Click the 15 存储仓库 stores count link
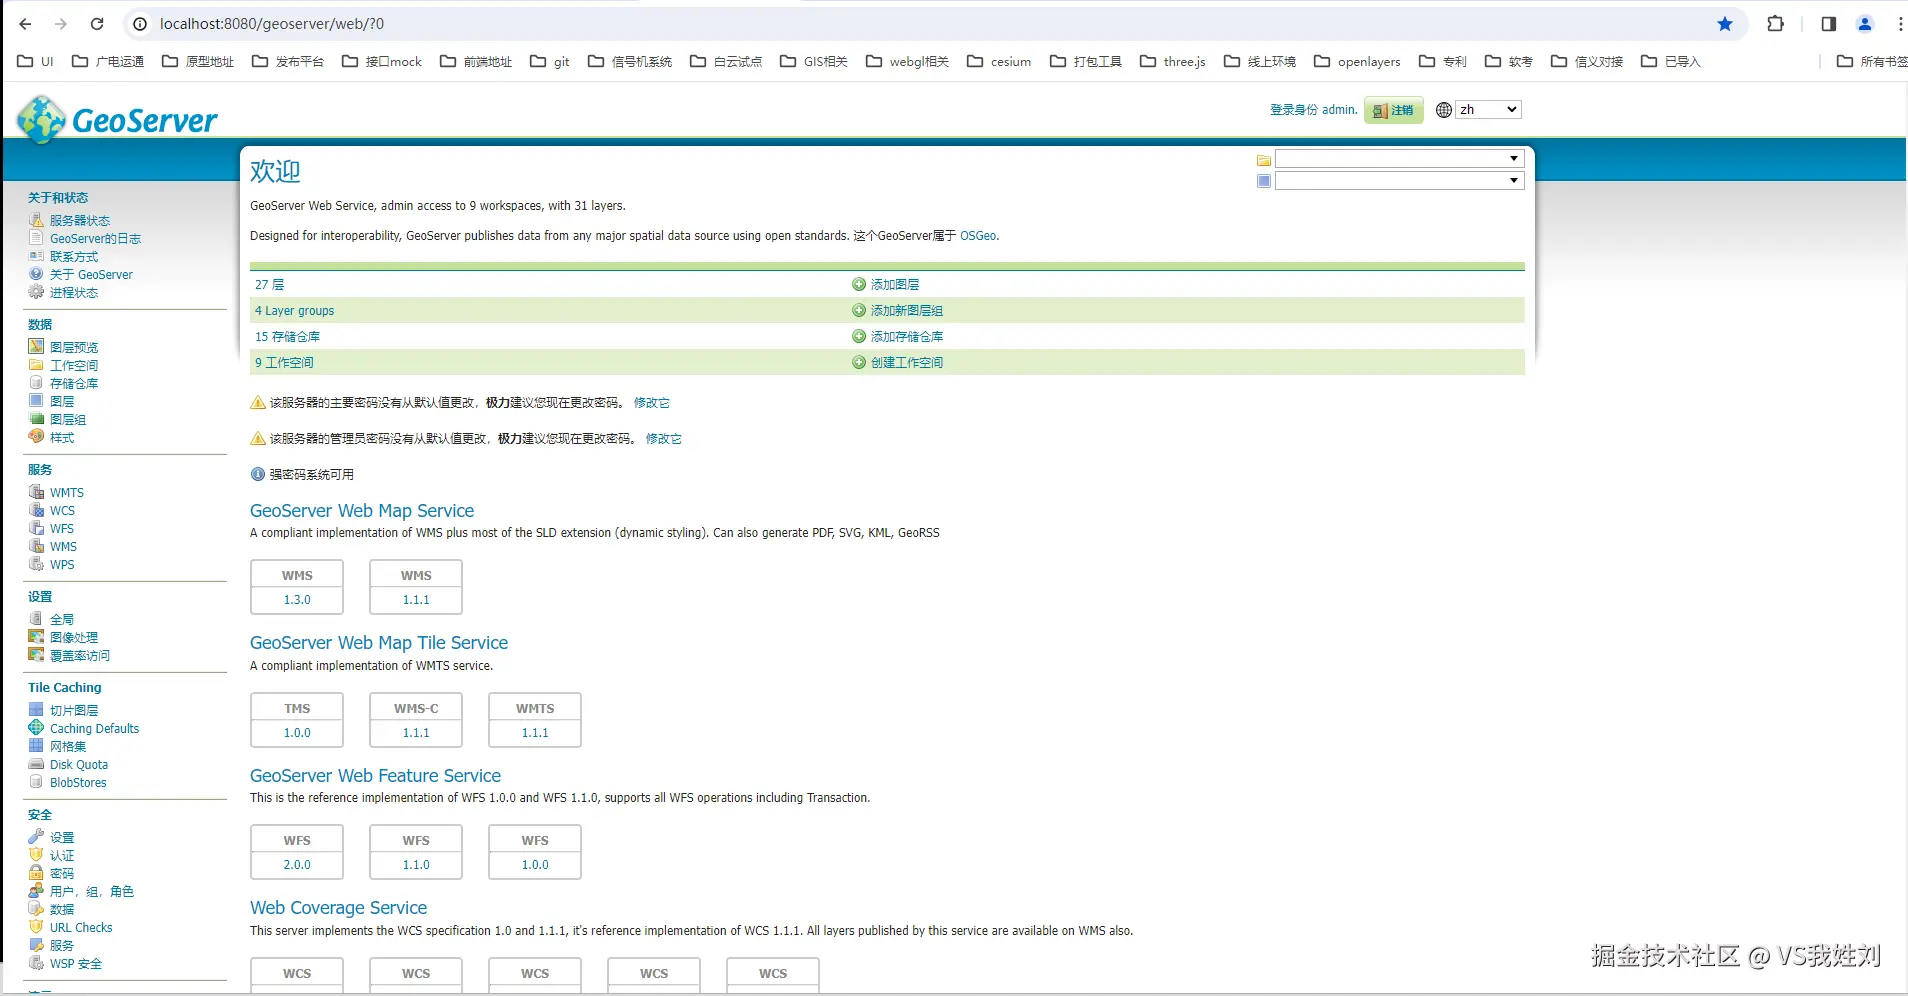Image resolution: width=1908 pixels, height=996 pixels. pos(288,337)
